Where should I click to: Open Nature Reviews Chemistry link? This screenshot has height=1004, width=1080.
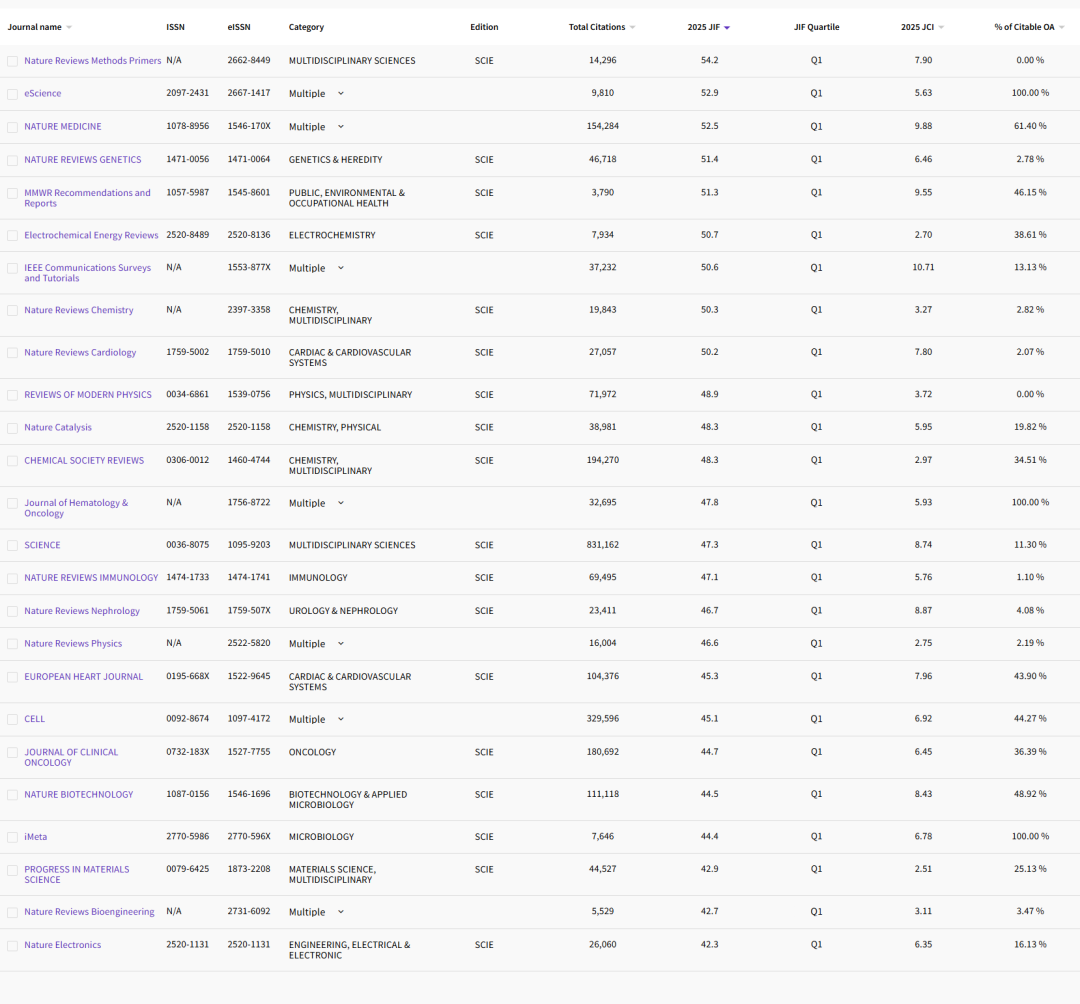[79, 311]
